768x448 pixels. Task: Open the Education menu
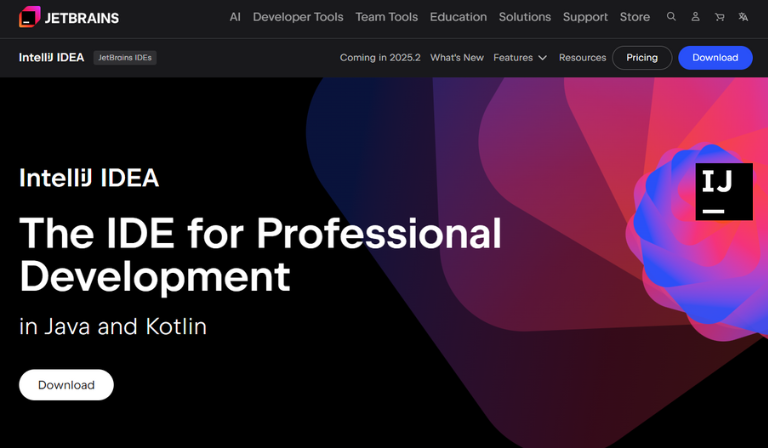pyautogui.click(x=458, y=17)
